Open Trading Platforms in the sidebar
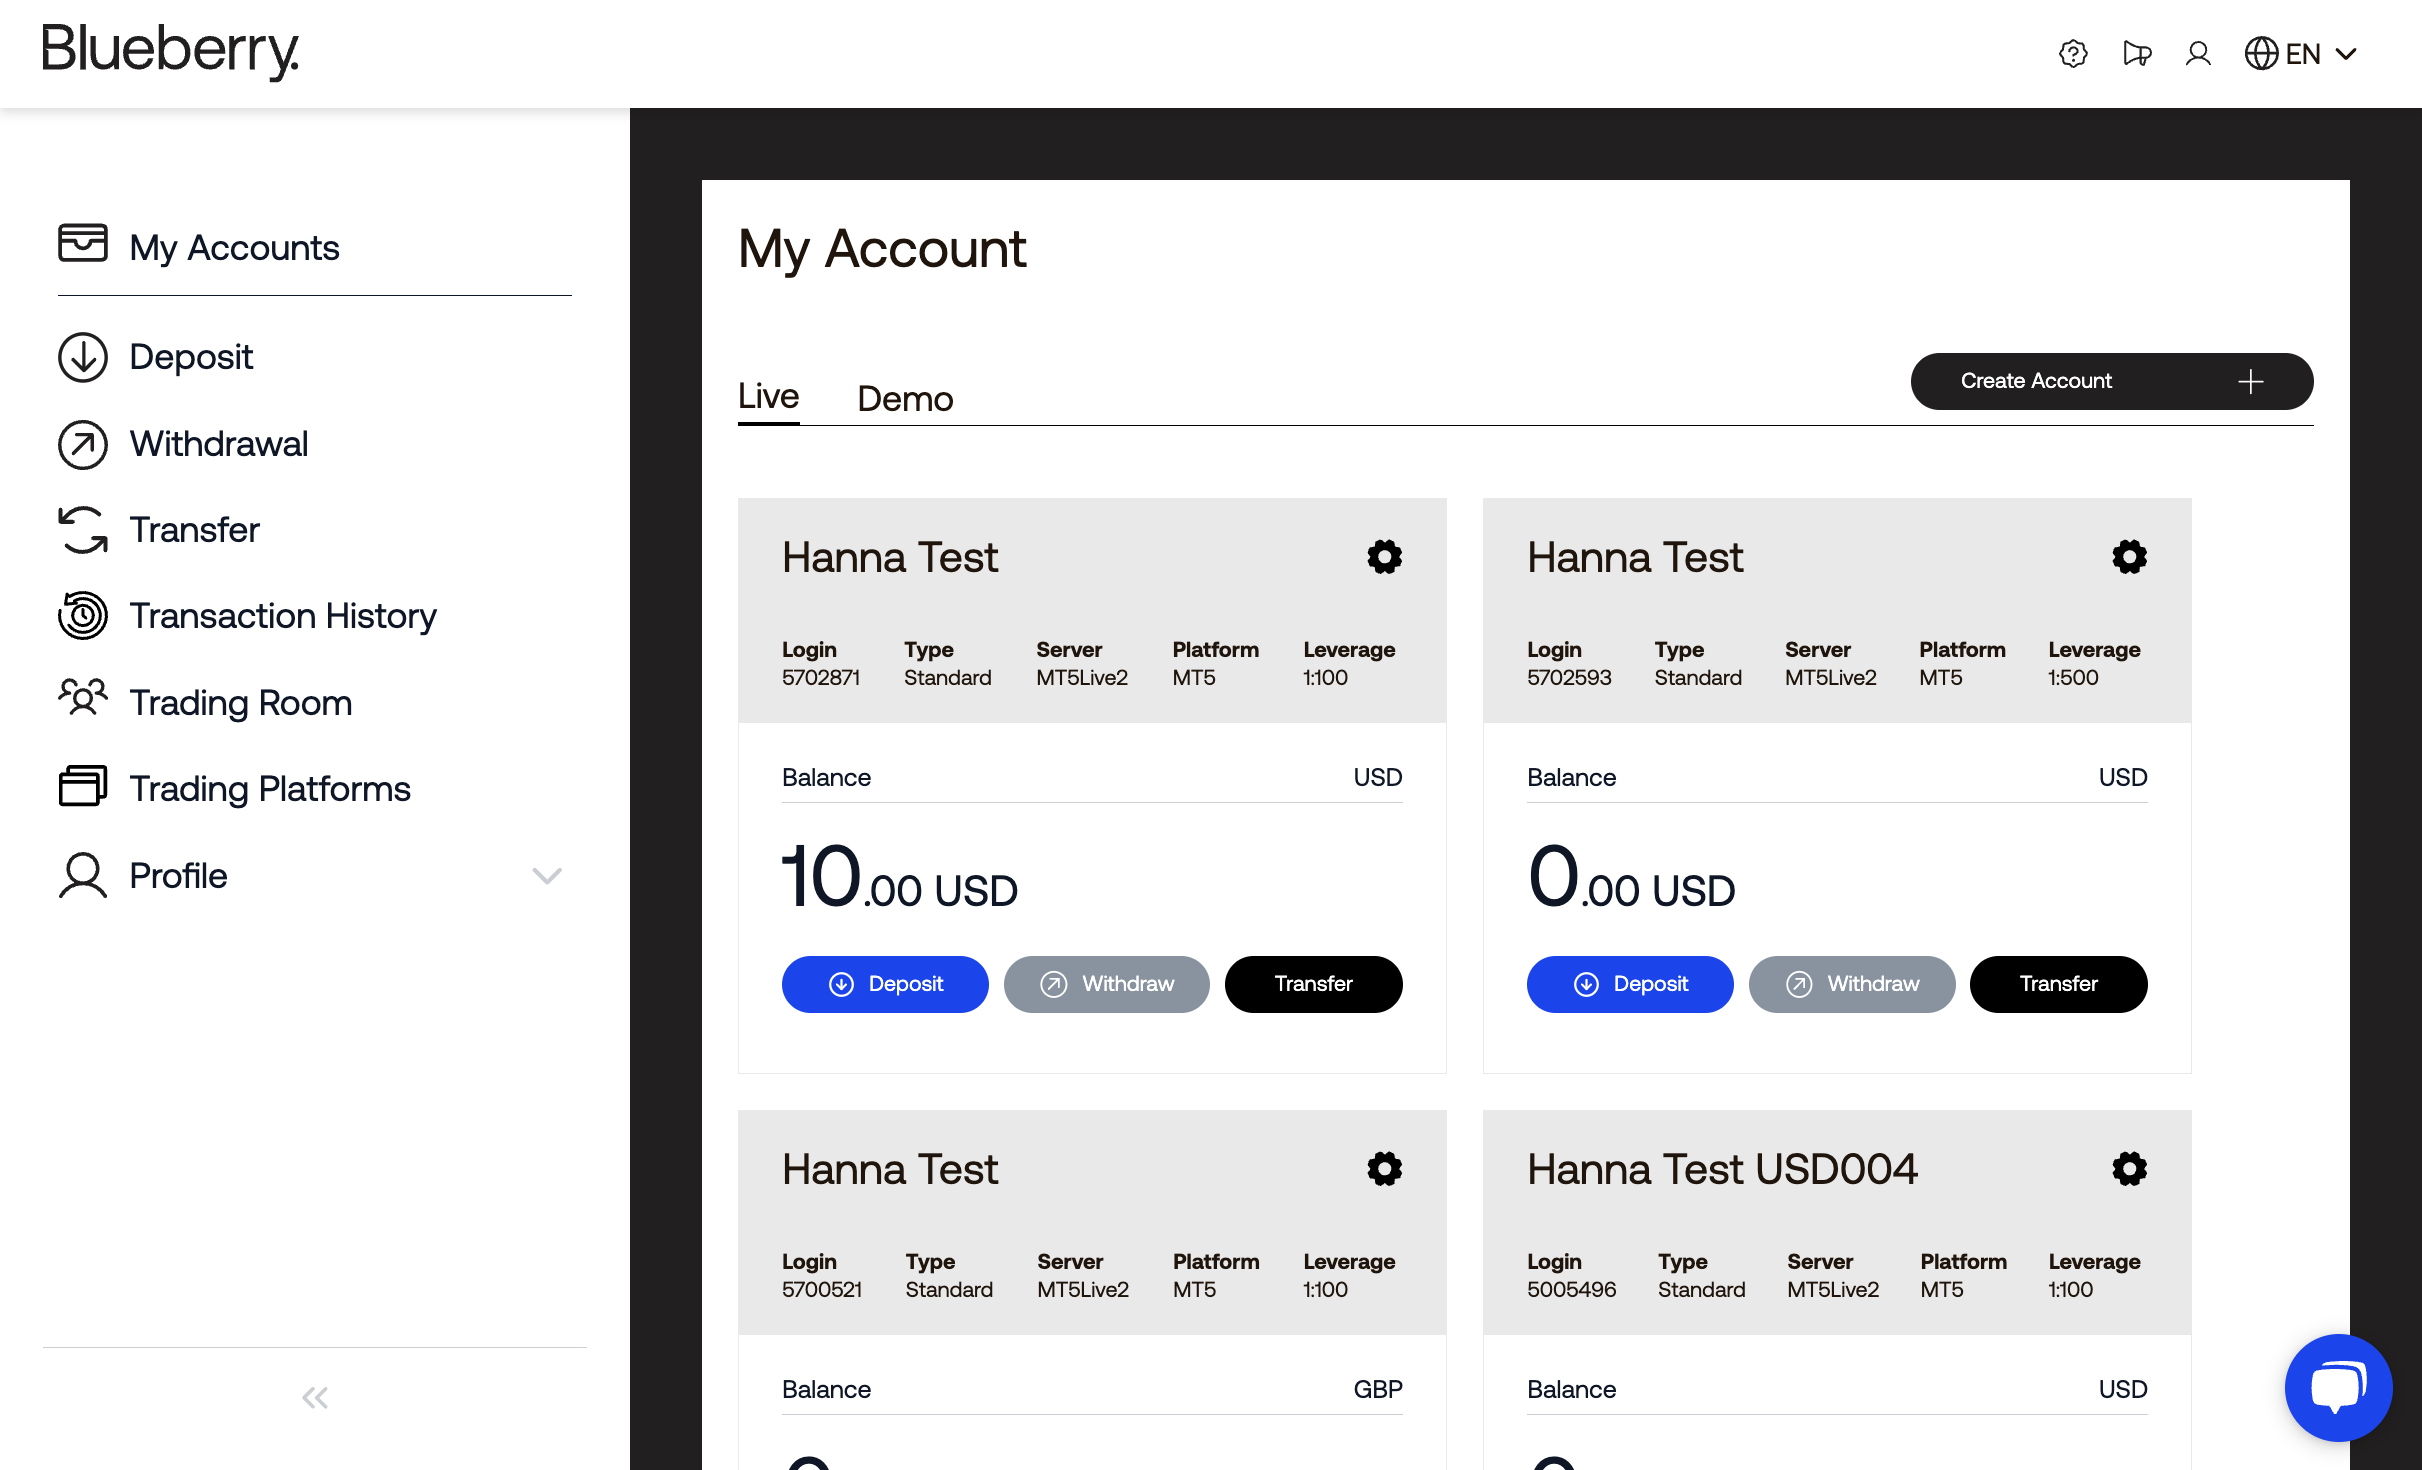The height and width of the screenshot is (1470, 2422). [x=270, y=788]
